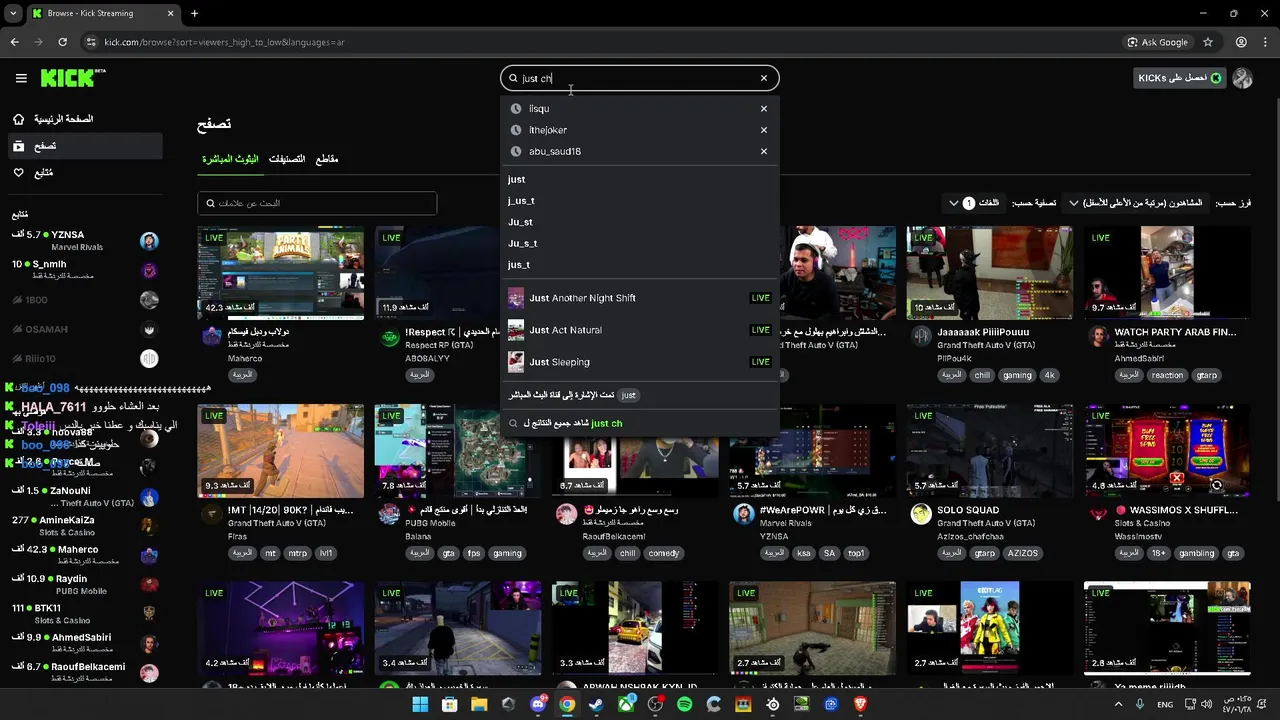Go back in browser
Viewport: 1280px width, 720px height.
click(x=14, y=42)
